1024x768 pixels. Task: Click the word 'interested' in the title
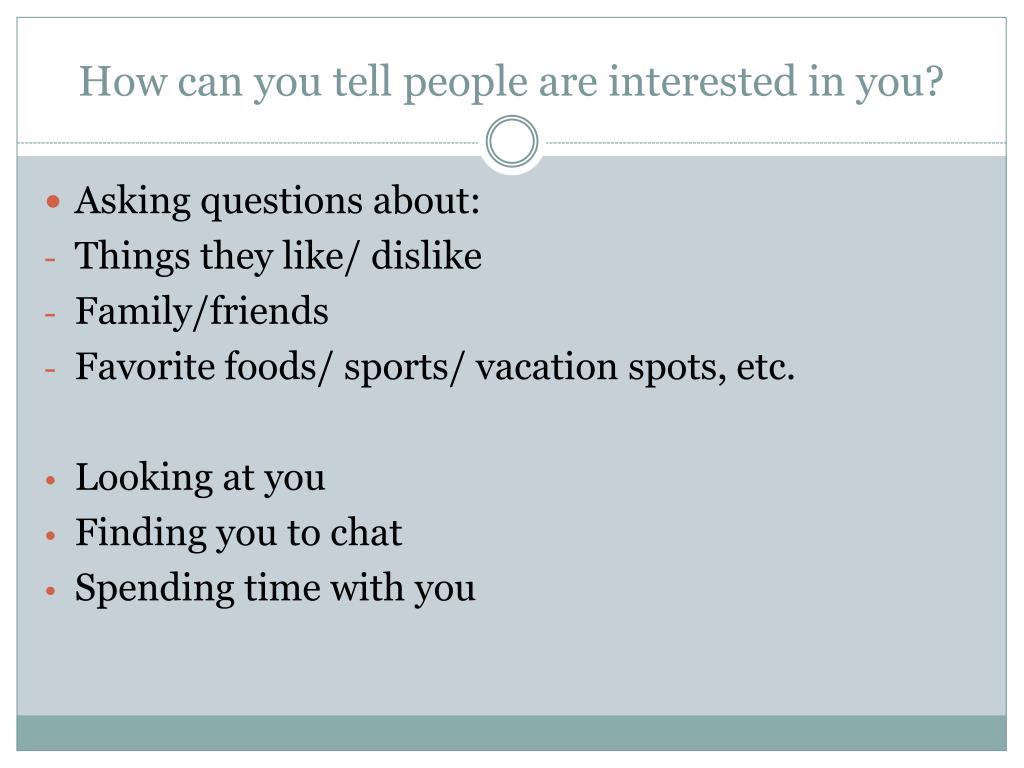702,81
